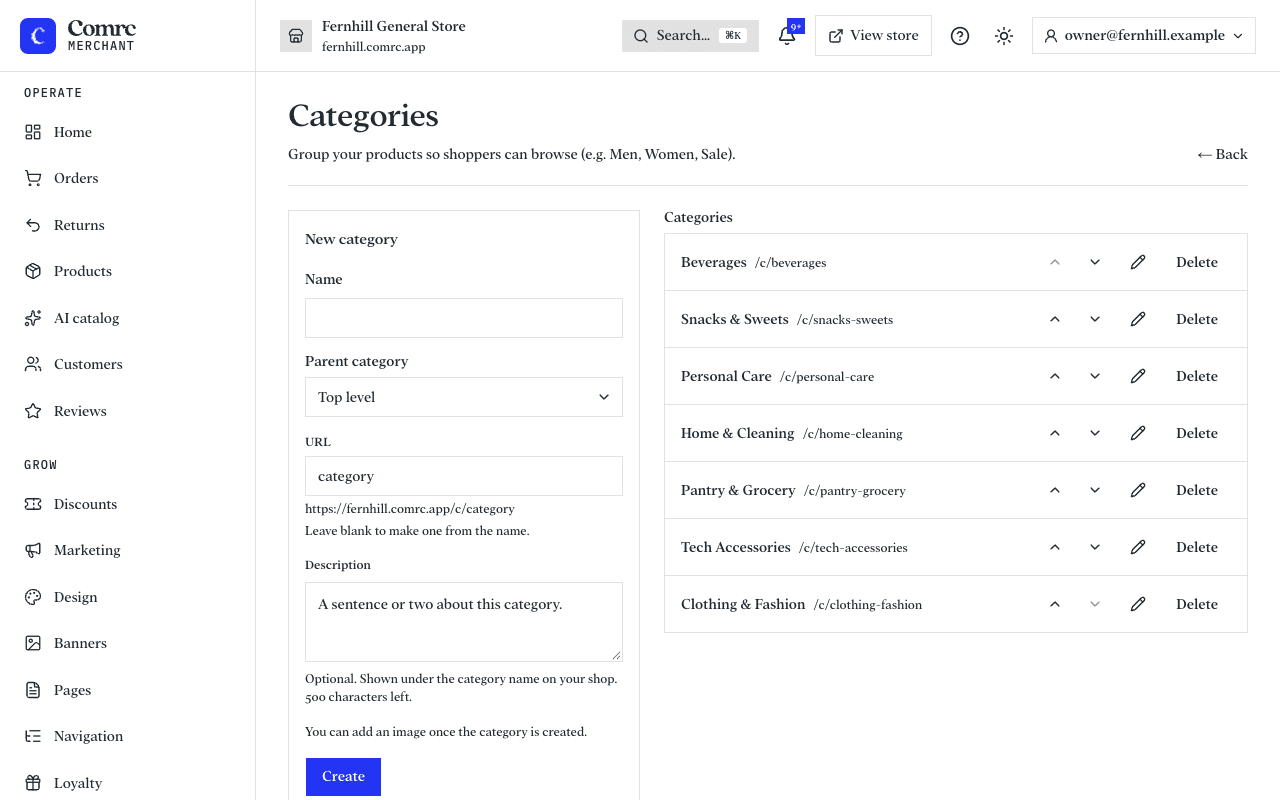
Task: Open Banners in sidebar
Action: point(128,643)
